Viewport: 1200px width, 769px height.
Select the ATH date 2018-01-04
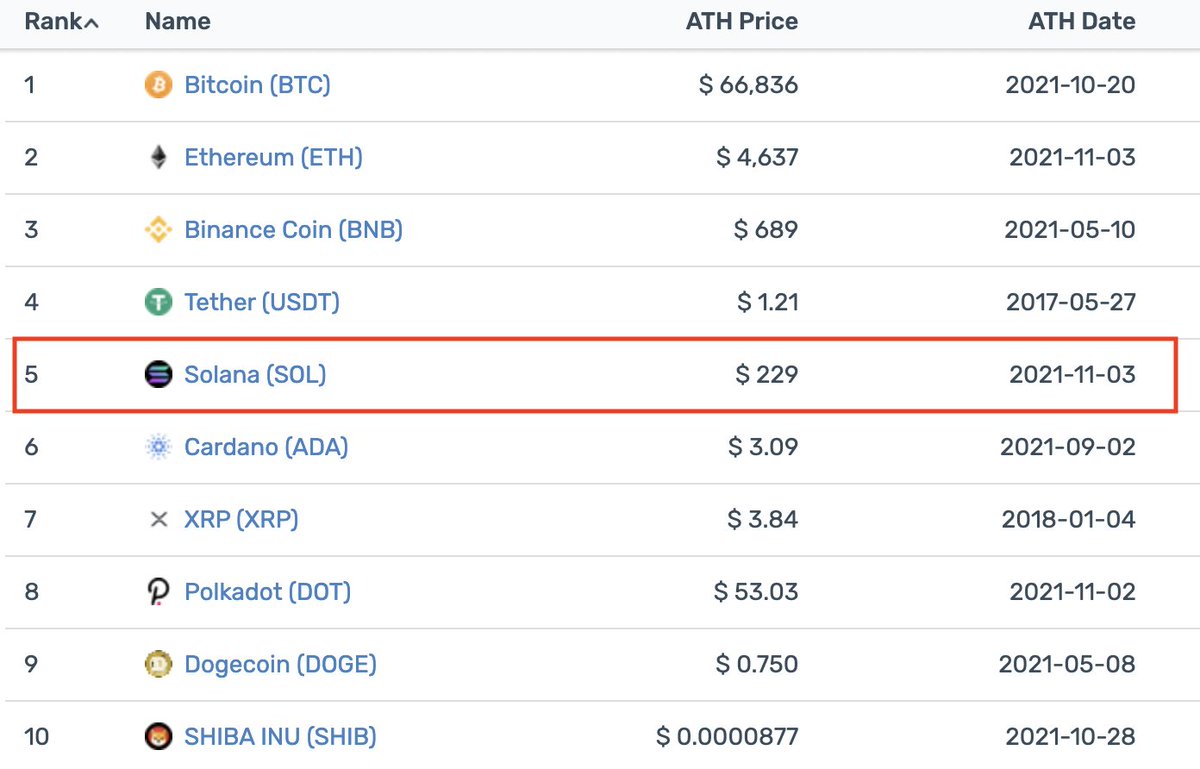pos(1069,520)
